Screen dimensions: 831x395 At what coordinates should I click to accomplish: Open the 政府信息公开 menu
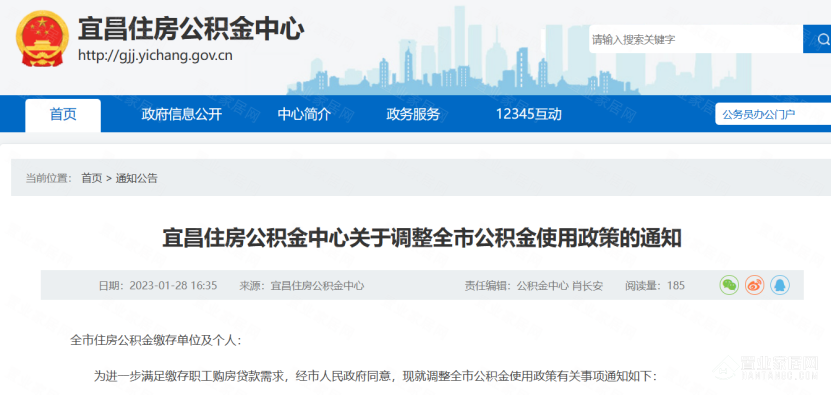[x=181, y=115]
